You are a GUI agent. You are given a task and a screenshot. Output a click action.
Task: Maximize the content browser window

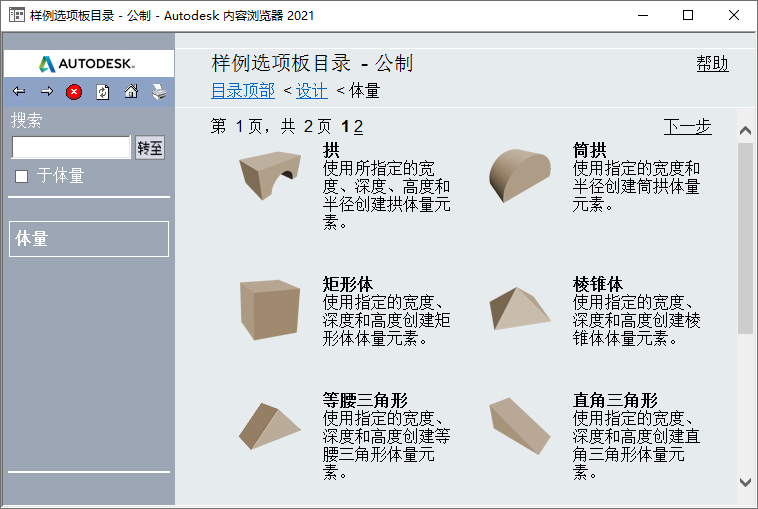688,15
